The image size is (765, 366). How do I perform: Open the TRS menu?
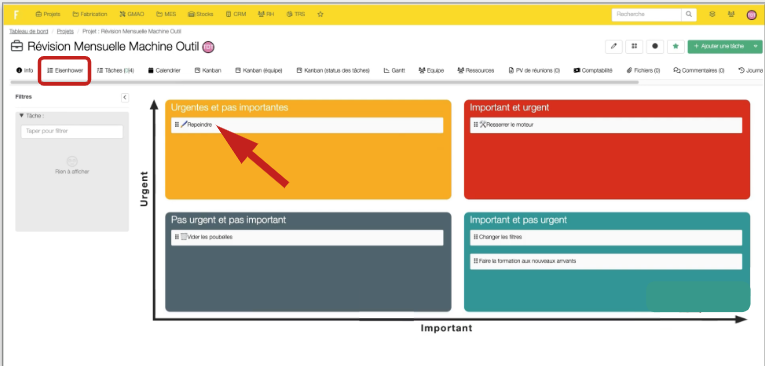pos(296,15)
